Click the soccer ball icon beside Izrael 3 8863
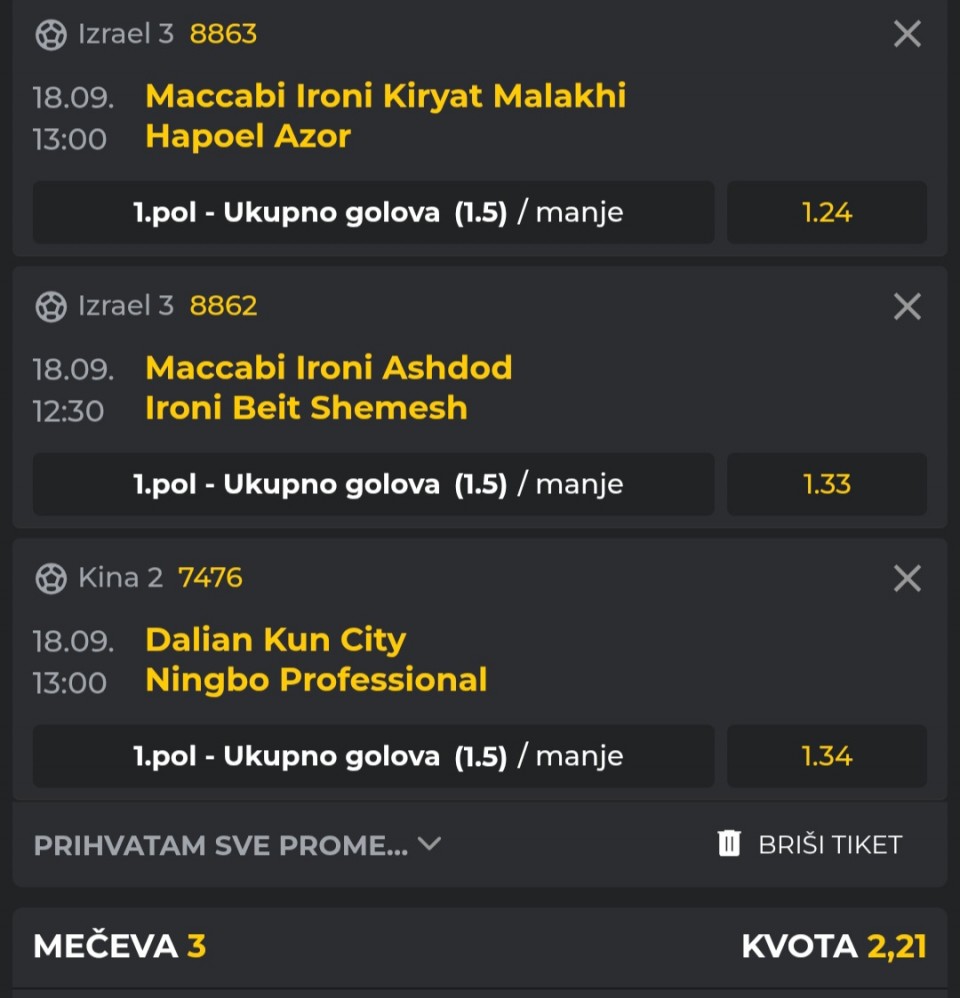960x998 pixels. (x=51, y=34)
